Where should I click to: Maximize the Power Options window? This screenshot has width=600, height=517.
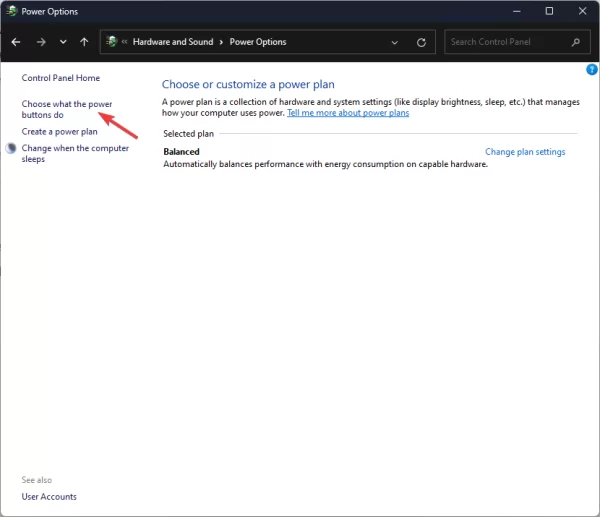(549, 11)
